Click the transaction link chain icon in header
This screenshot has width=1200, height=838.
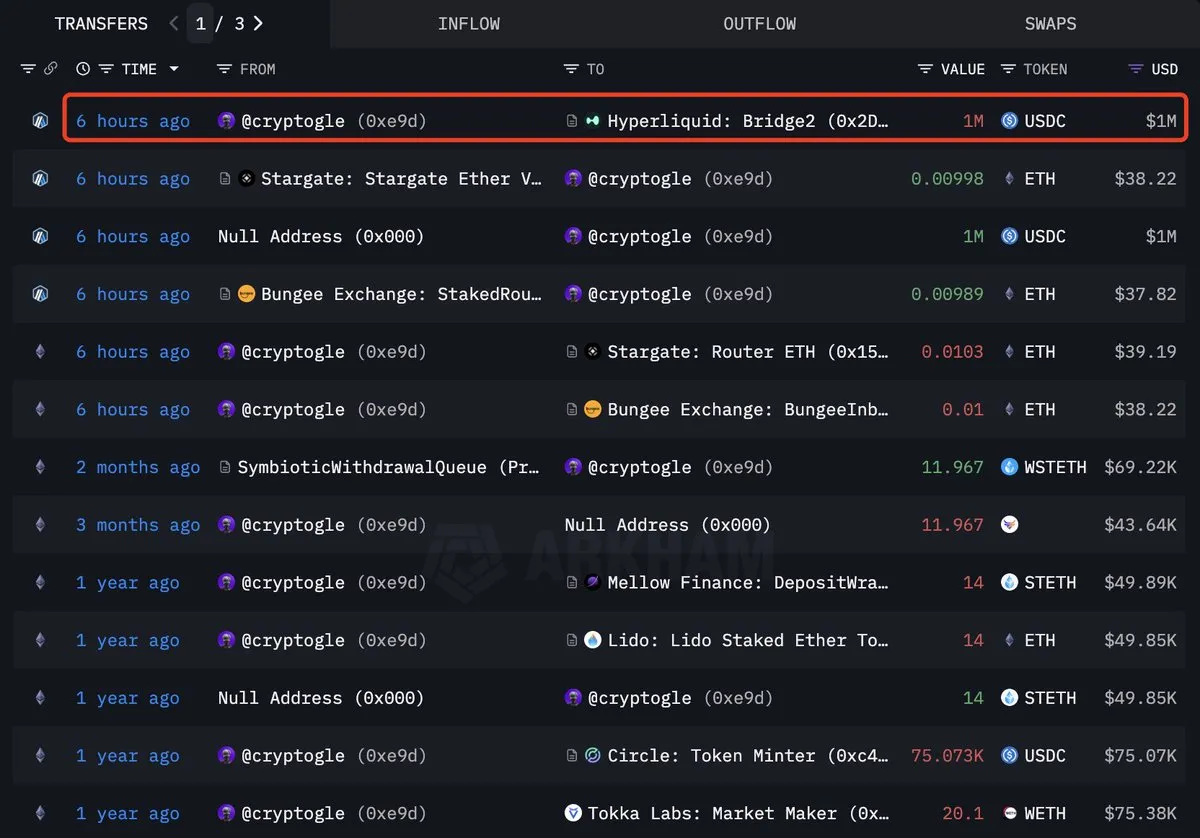pyautogui.click(x=50, y=69)
